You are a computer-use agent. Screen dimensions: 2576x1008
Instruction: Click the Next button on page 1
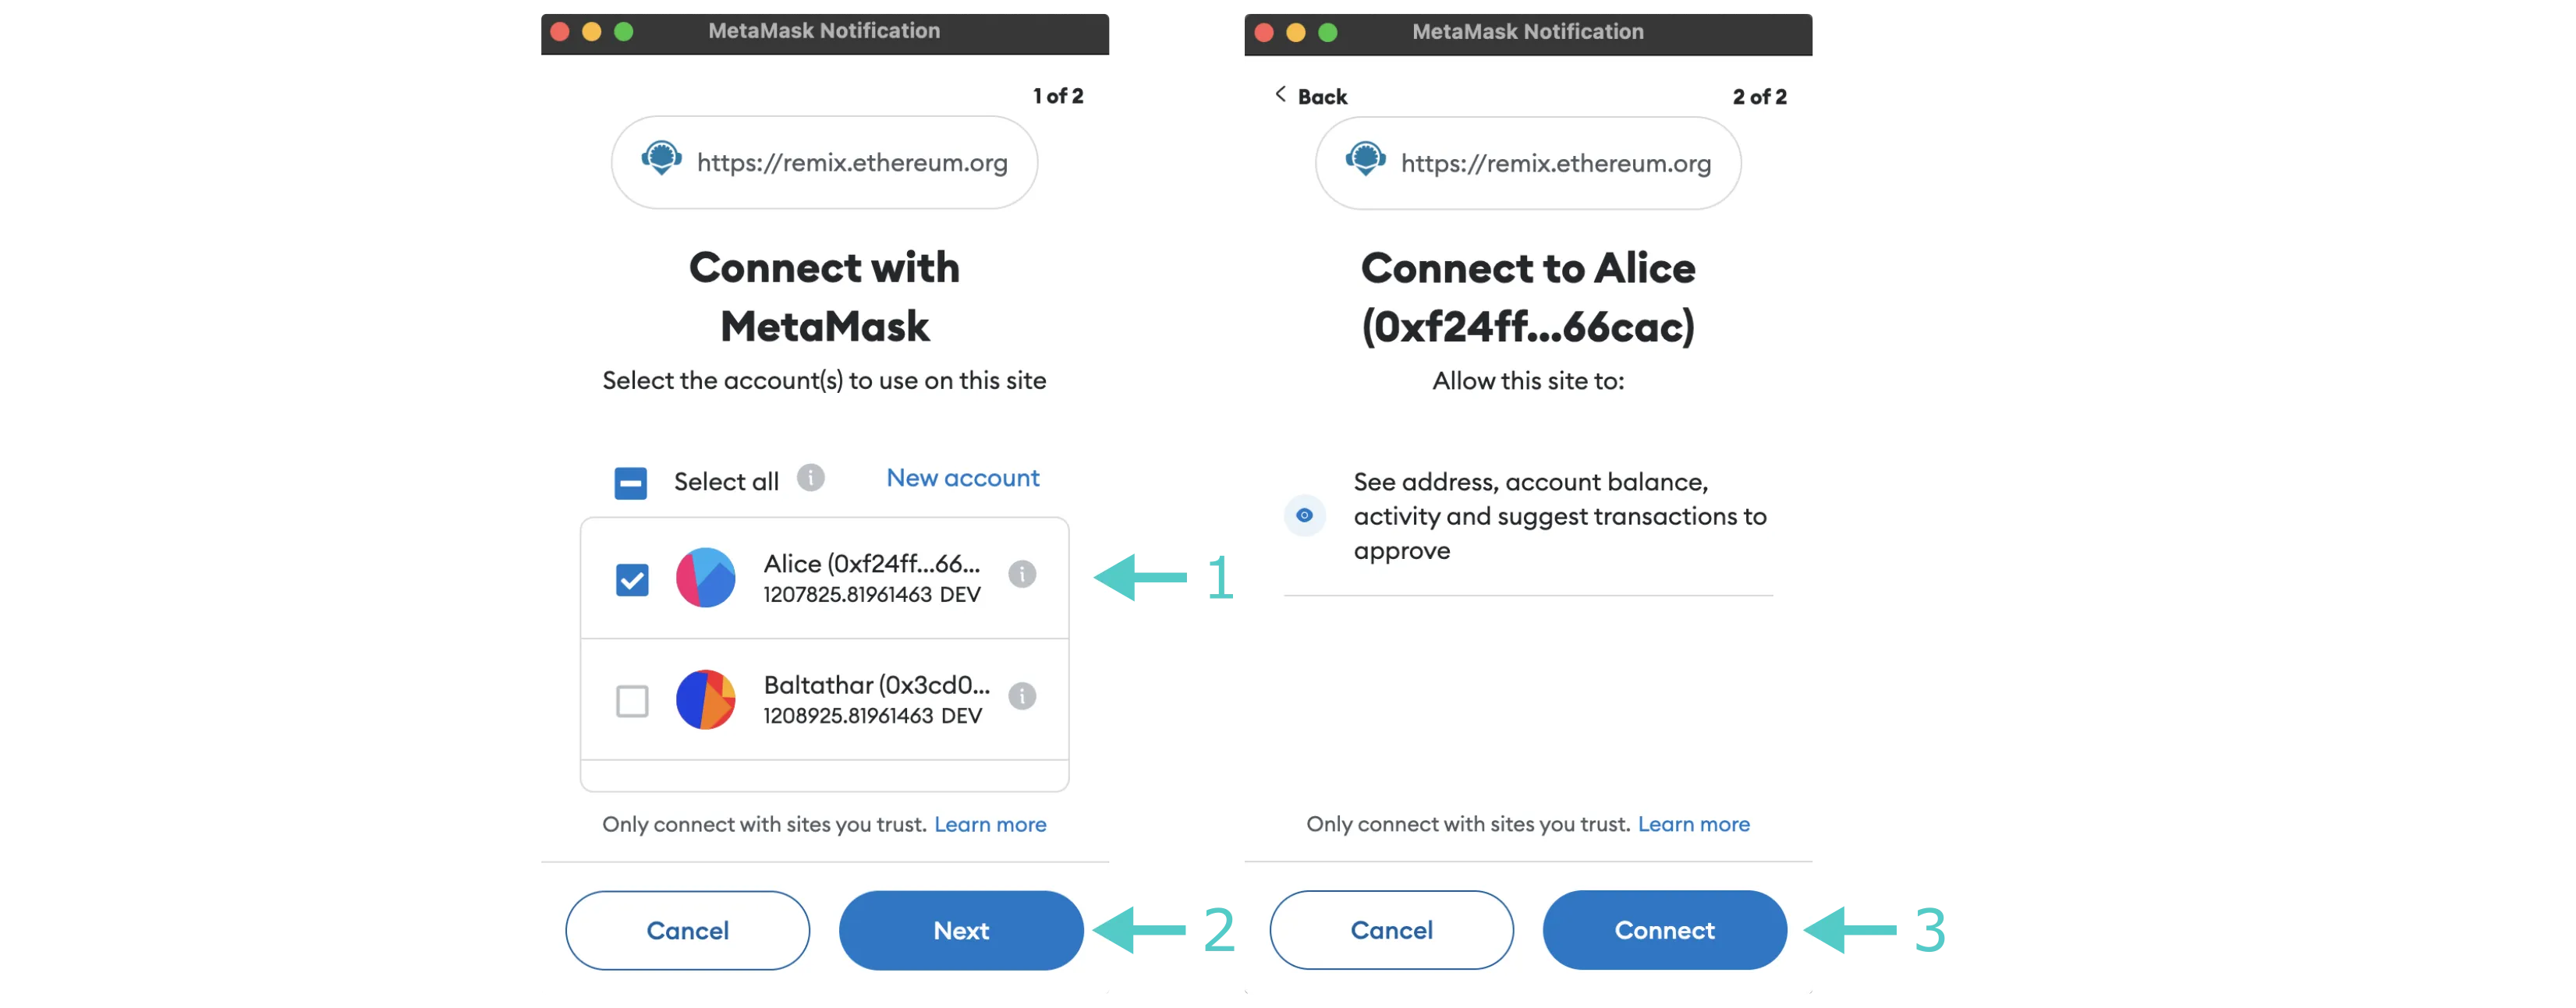click(959, 931)
